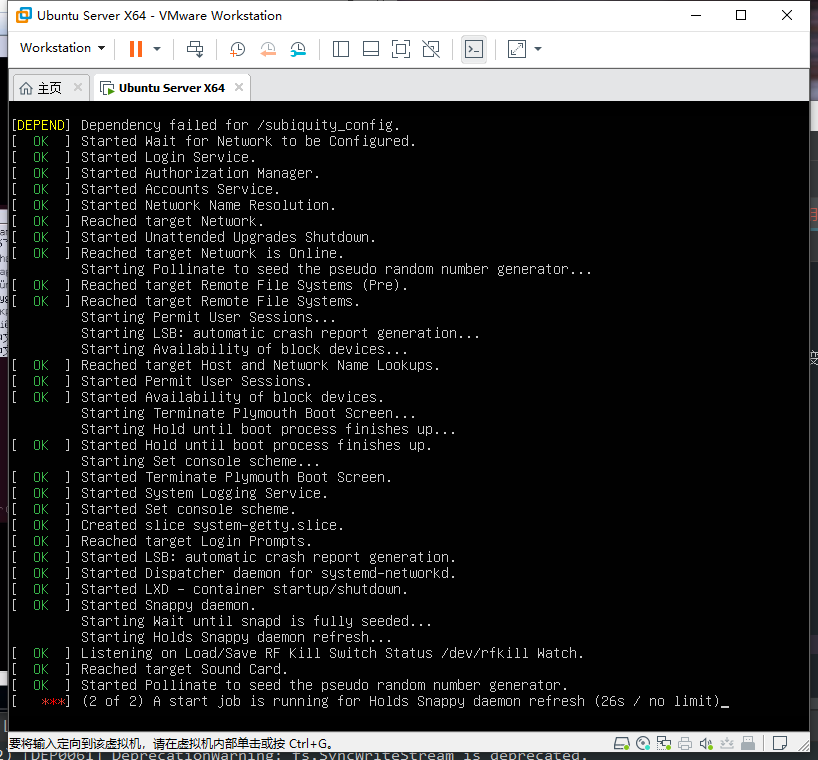Expand the stretch display dropdown arrow
The width and height of the screenshot is (818, 760).
pos(538,49)
